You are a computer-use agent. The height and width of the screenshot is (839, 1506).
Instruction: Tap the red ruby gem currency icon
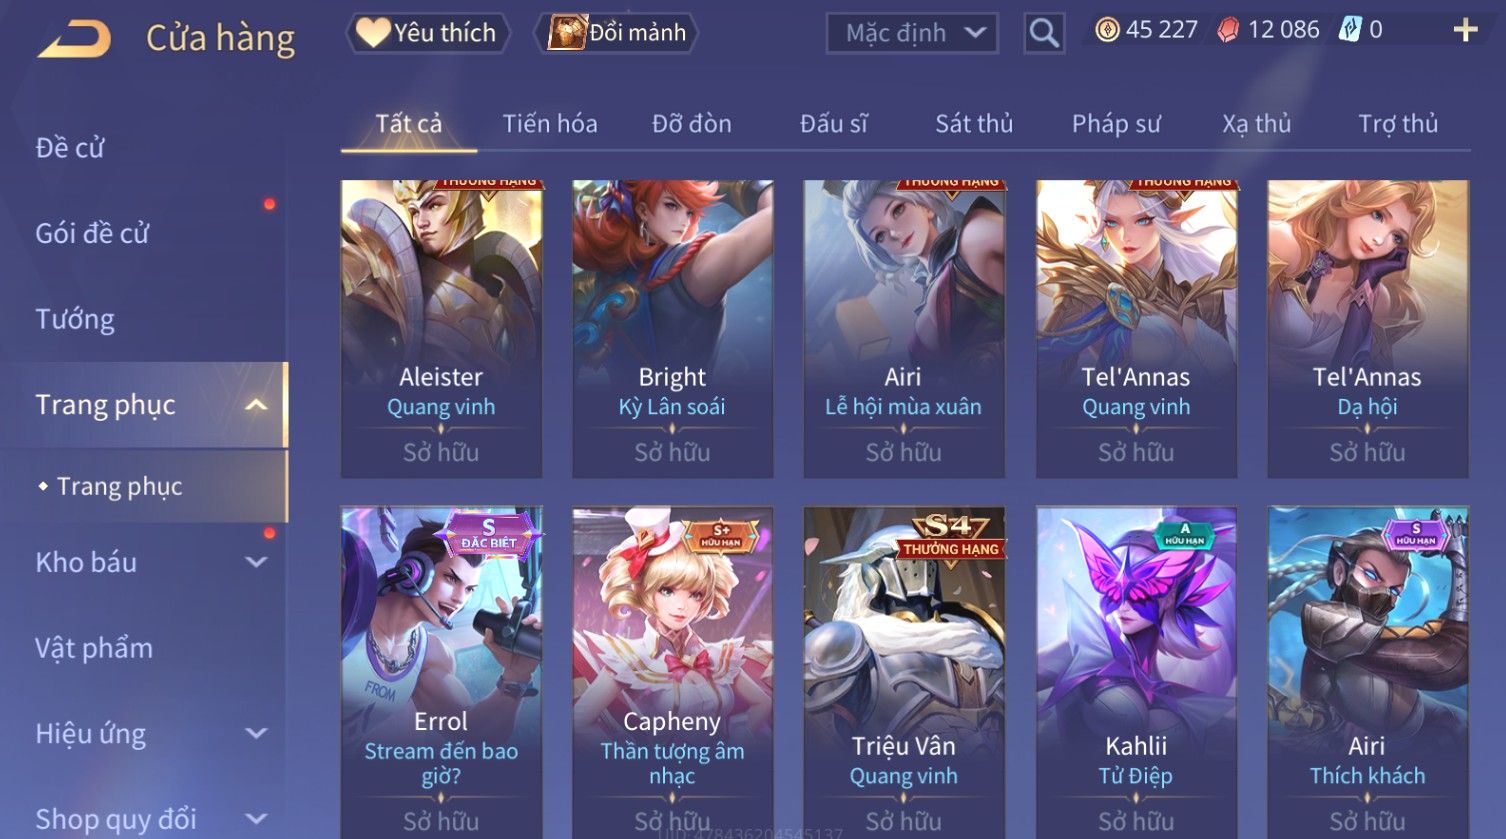(x=1228, y=30)
